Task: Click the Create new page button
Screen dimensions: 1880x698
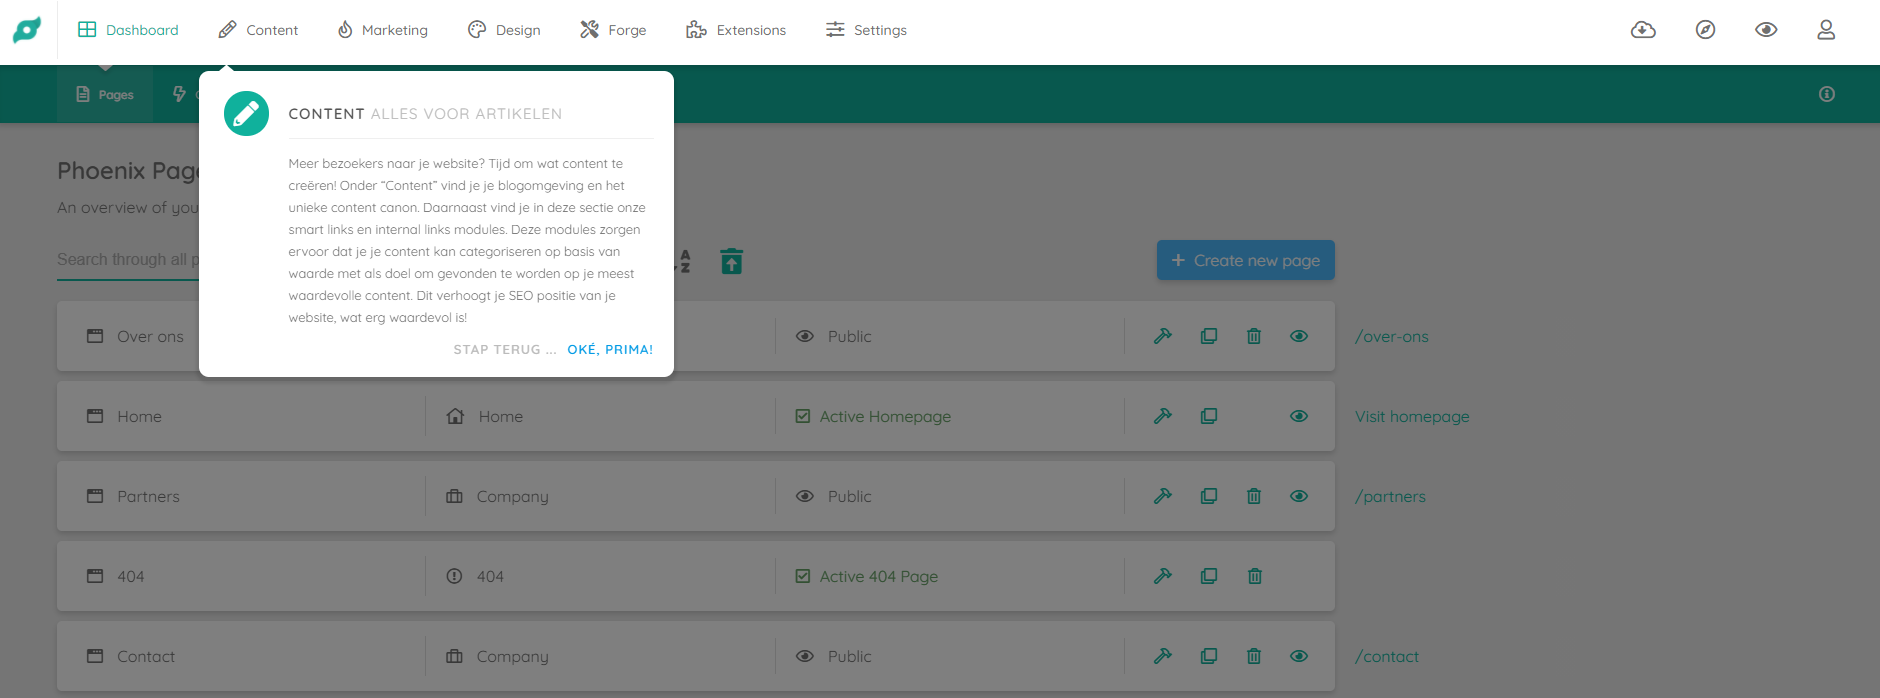Action: [1245, 260]
